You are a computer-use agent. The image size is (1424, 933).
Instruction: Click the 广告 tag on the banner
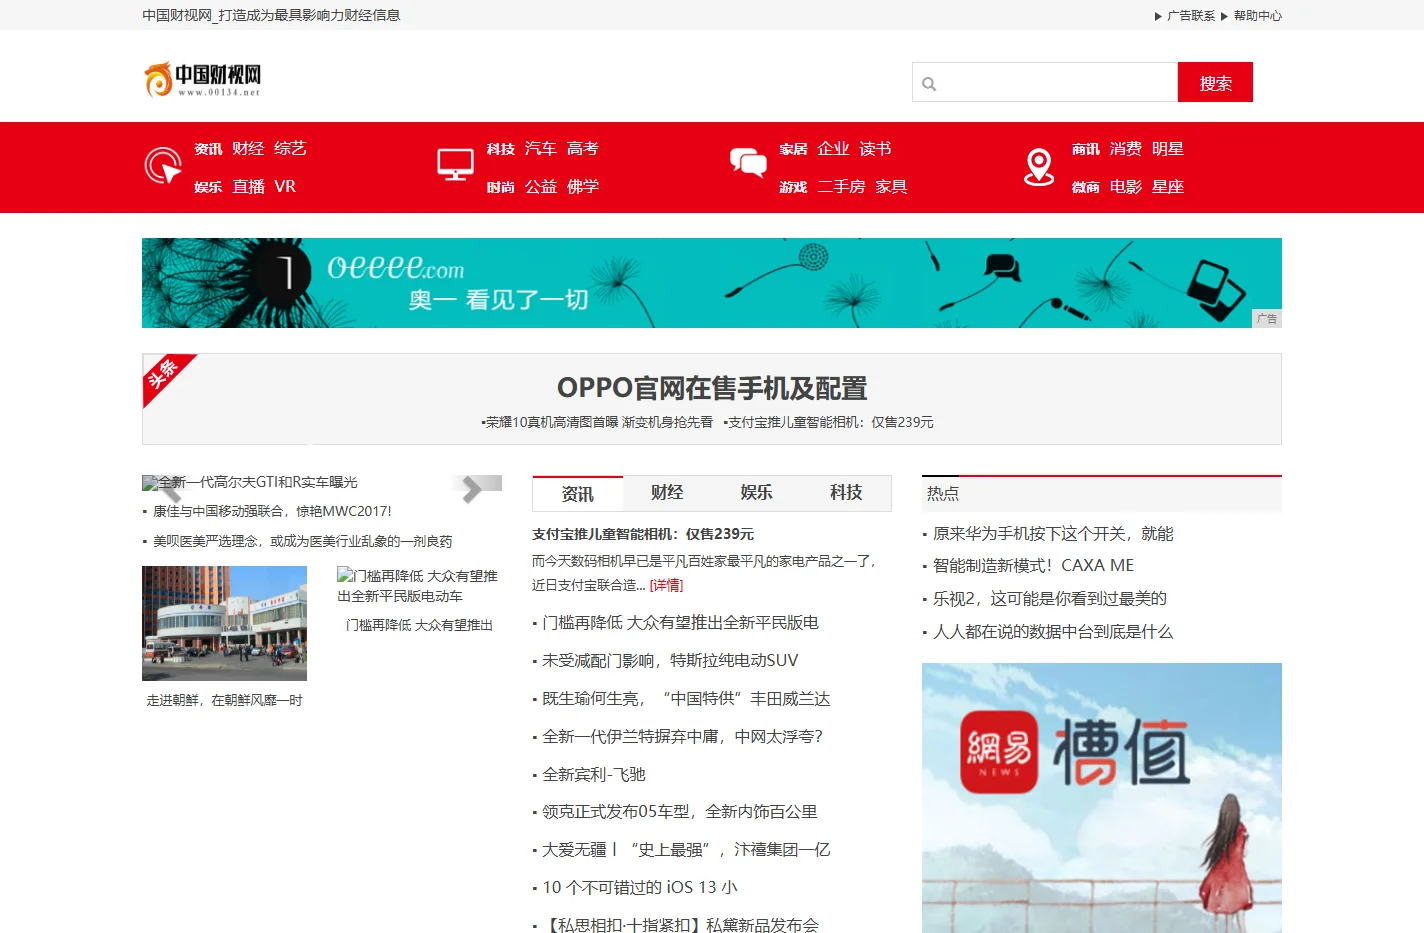[x=1267, y=319]
